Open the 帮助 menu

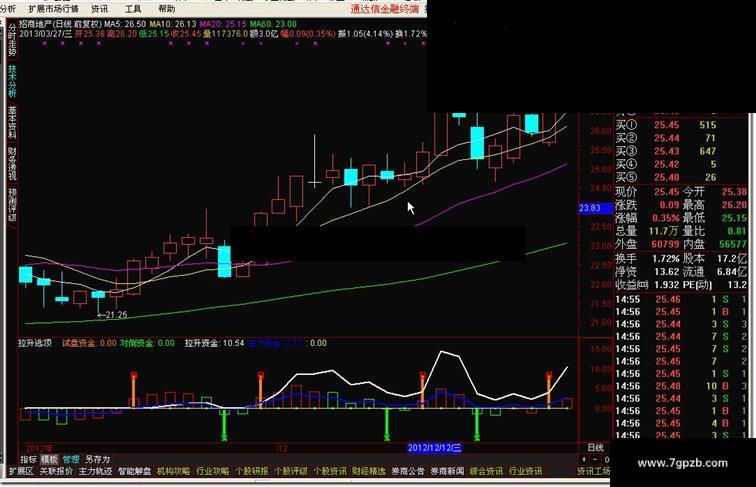pyautogui.click(x=167, y=9)
